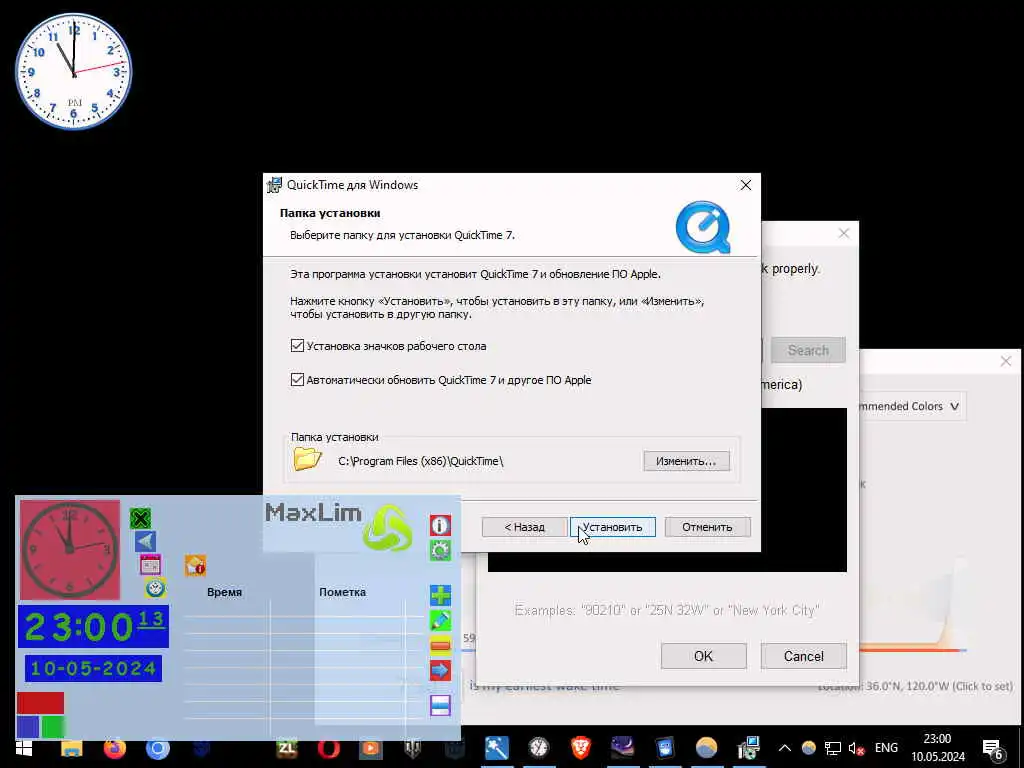The image size is (1024, 768).
Task: Click the green color swatch in MaxLim
Action: click(x=53, y=726)
